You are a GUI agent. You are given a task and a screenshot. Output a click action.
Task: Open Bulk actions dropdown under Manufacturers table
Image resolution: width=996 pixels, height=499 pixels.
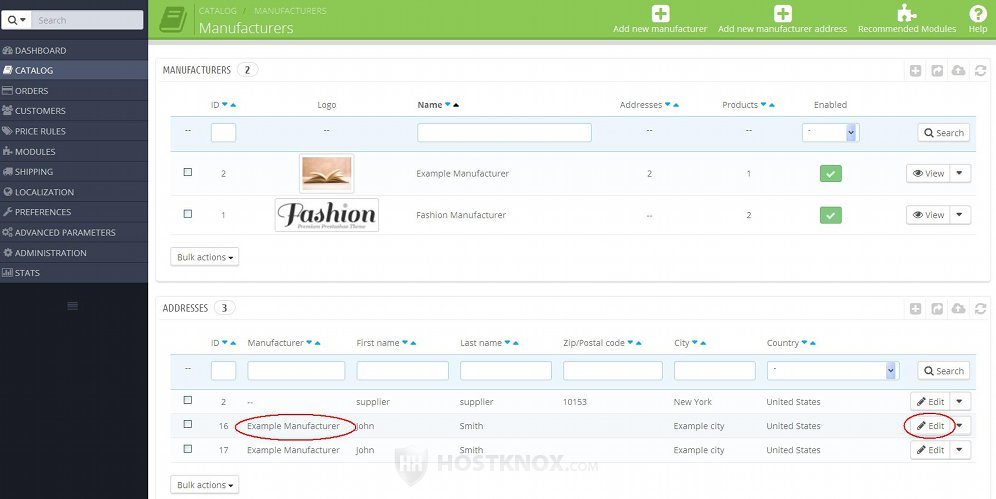[205, 257]
